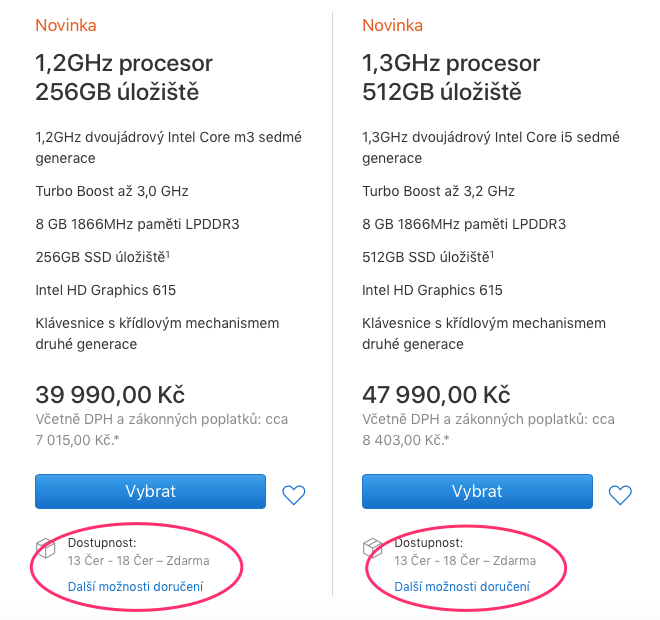Viewport: 660px width, 620px height.
Task: Open Další možnosti doručení for the 256GB model
Action: (135, 586)
